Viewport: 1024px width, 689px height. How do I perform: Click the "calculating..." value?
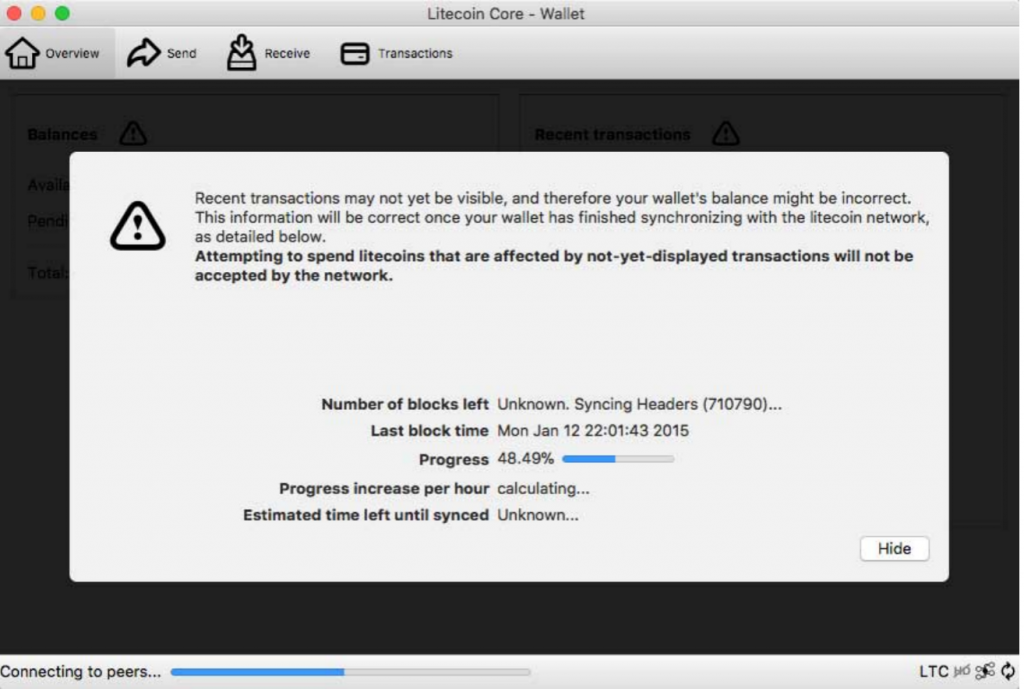(x=543, y=489)
